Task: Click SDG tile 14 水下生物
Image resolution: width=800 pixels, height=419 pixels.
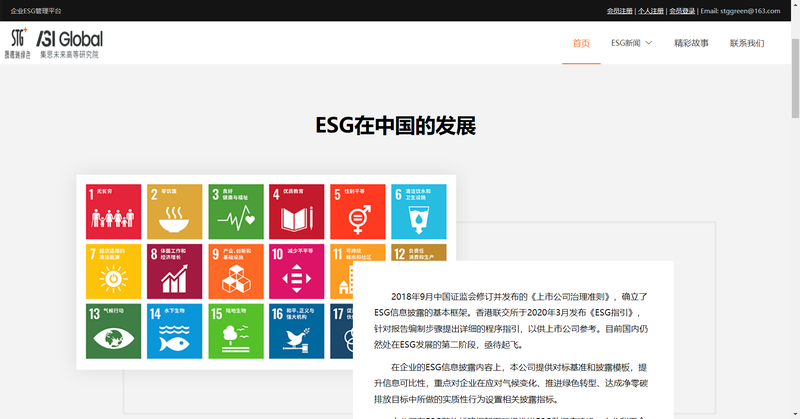Action: pyautogui.click(x=174, y=331)
